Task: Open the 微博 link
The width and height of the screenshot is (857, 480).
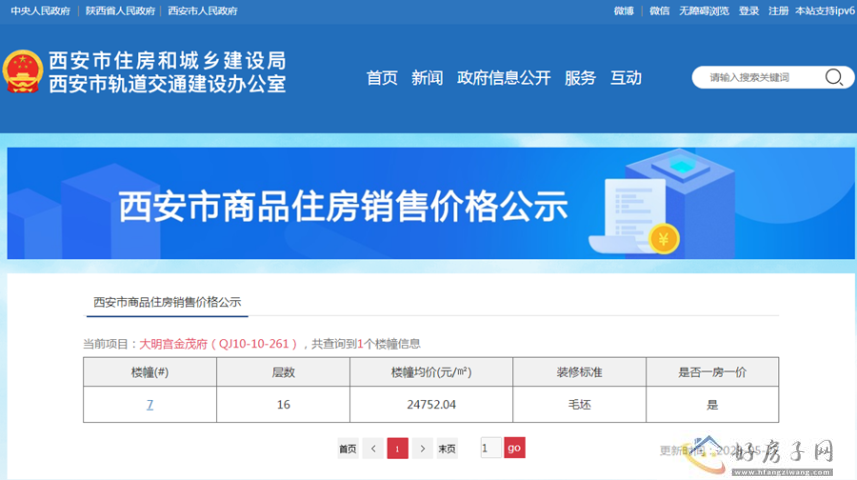Action: [624, 11]
